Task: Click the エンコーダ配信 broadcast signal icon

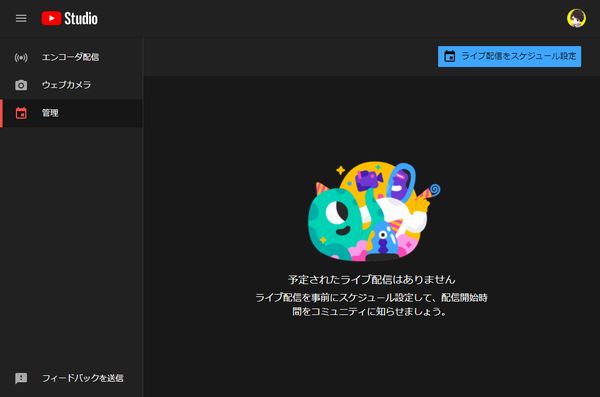Action: click(x=21, y=57)
